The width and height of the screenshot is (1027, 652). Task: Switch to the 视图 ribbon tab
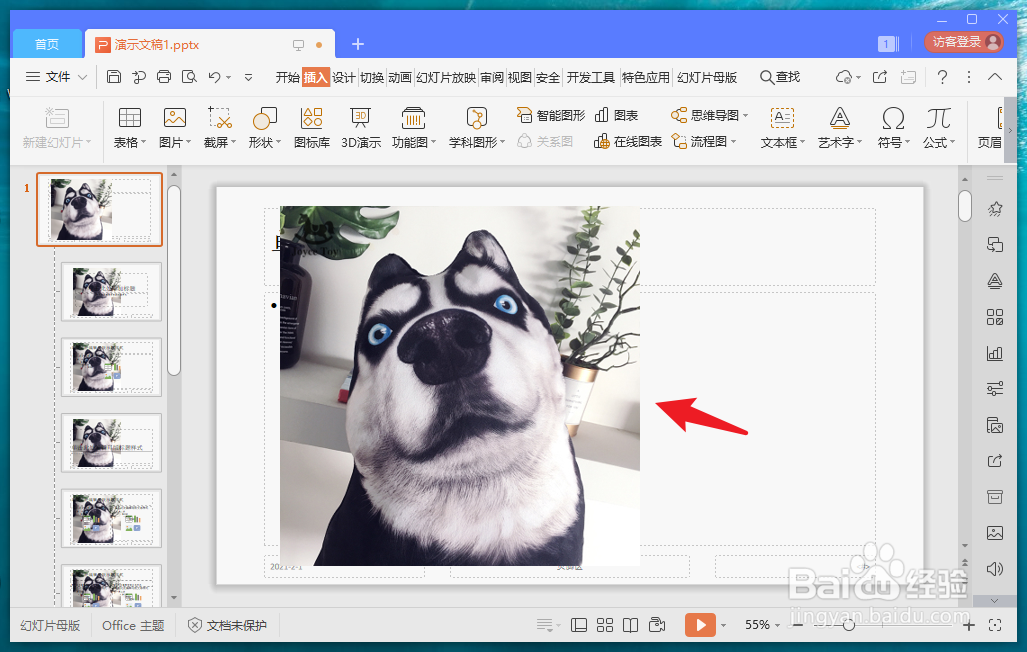click(519, 77)
